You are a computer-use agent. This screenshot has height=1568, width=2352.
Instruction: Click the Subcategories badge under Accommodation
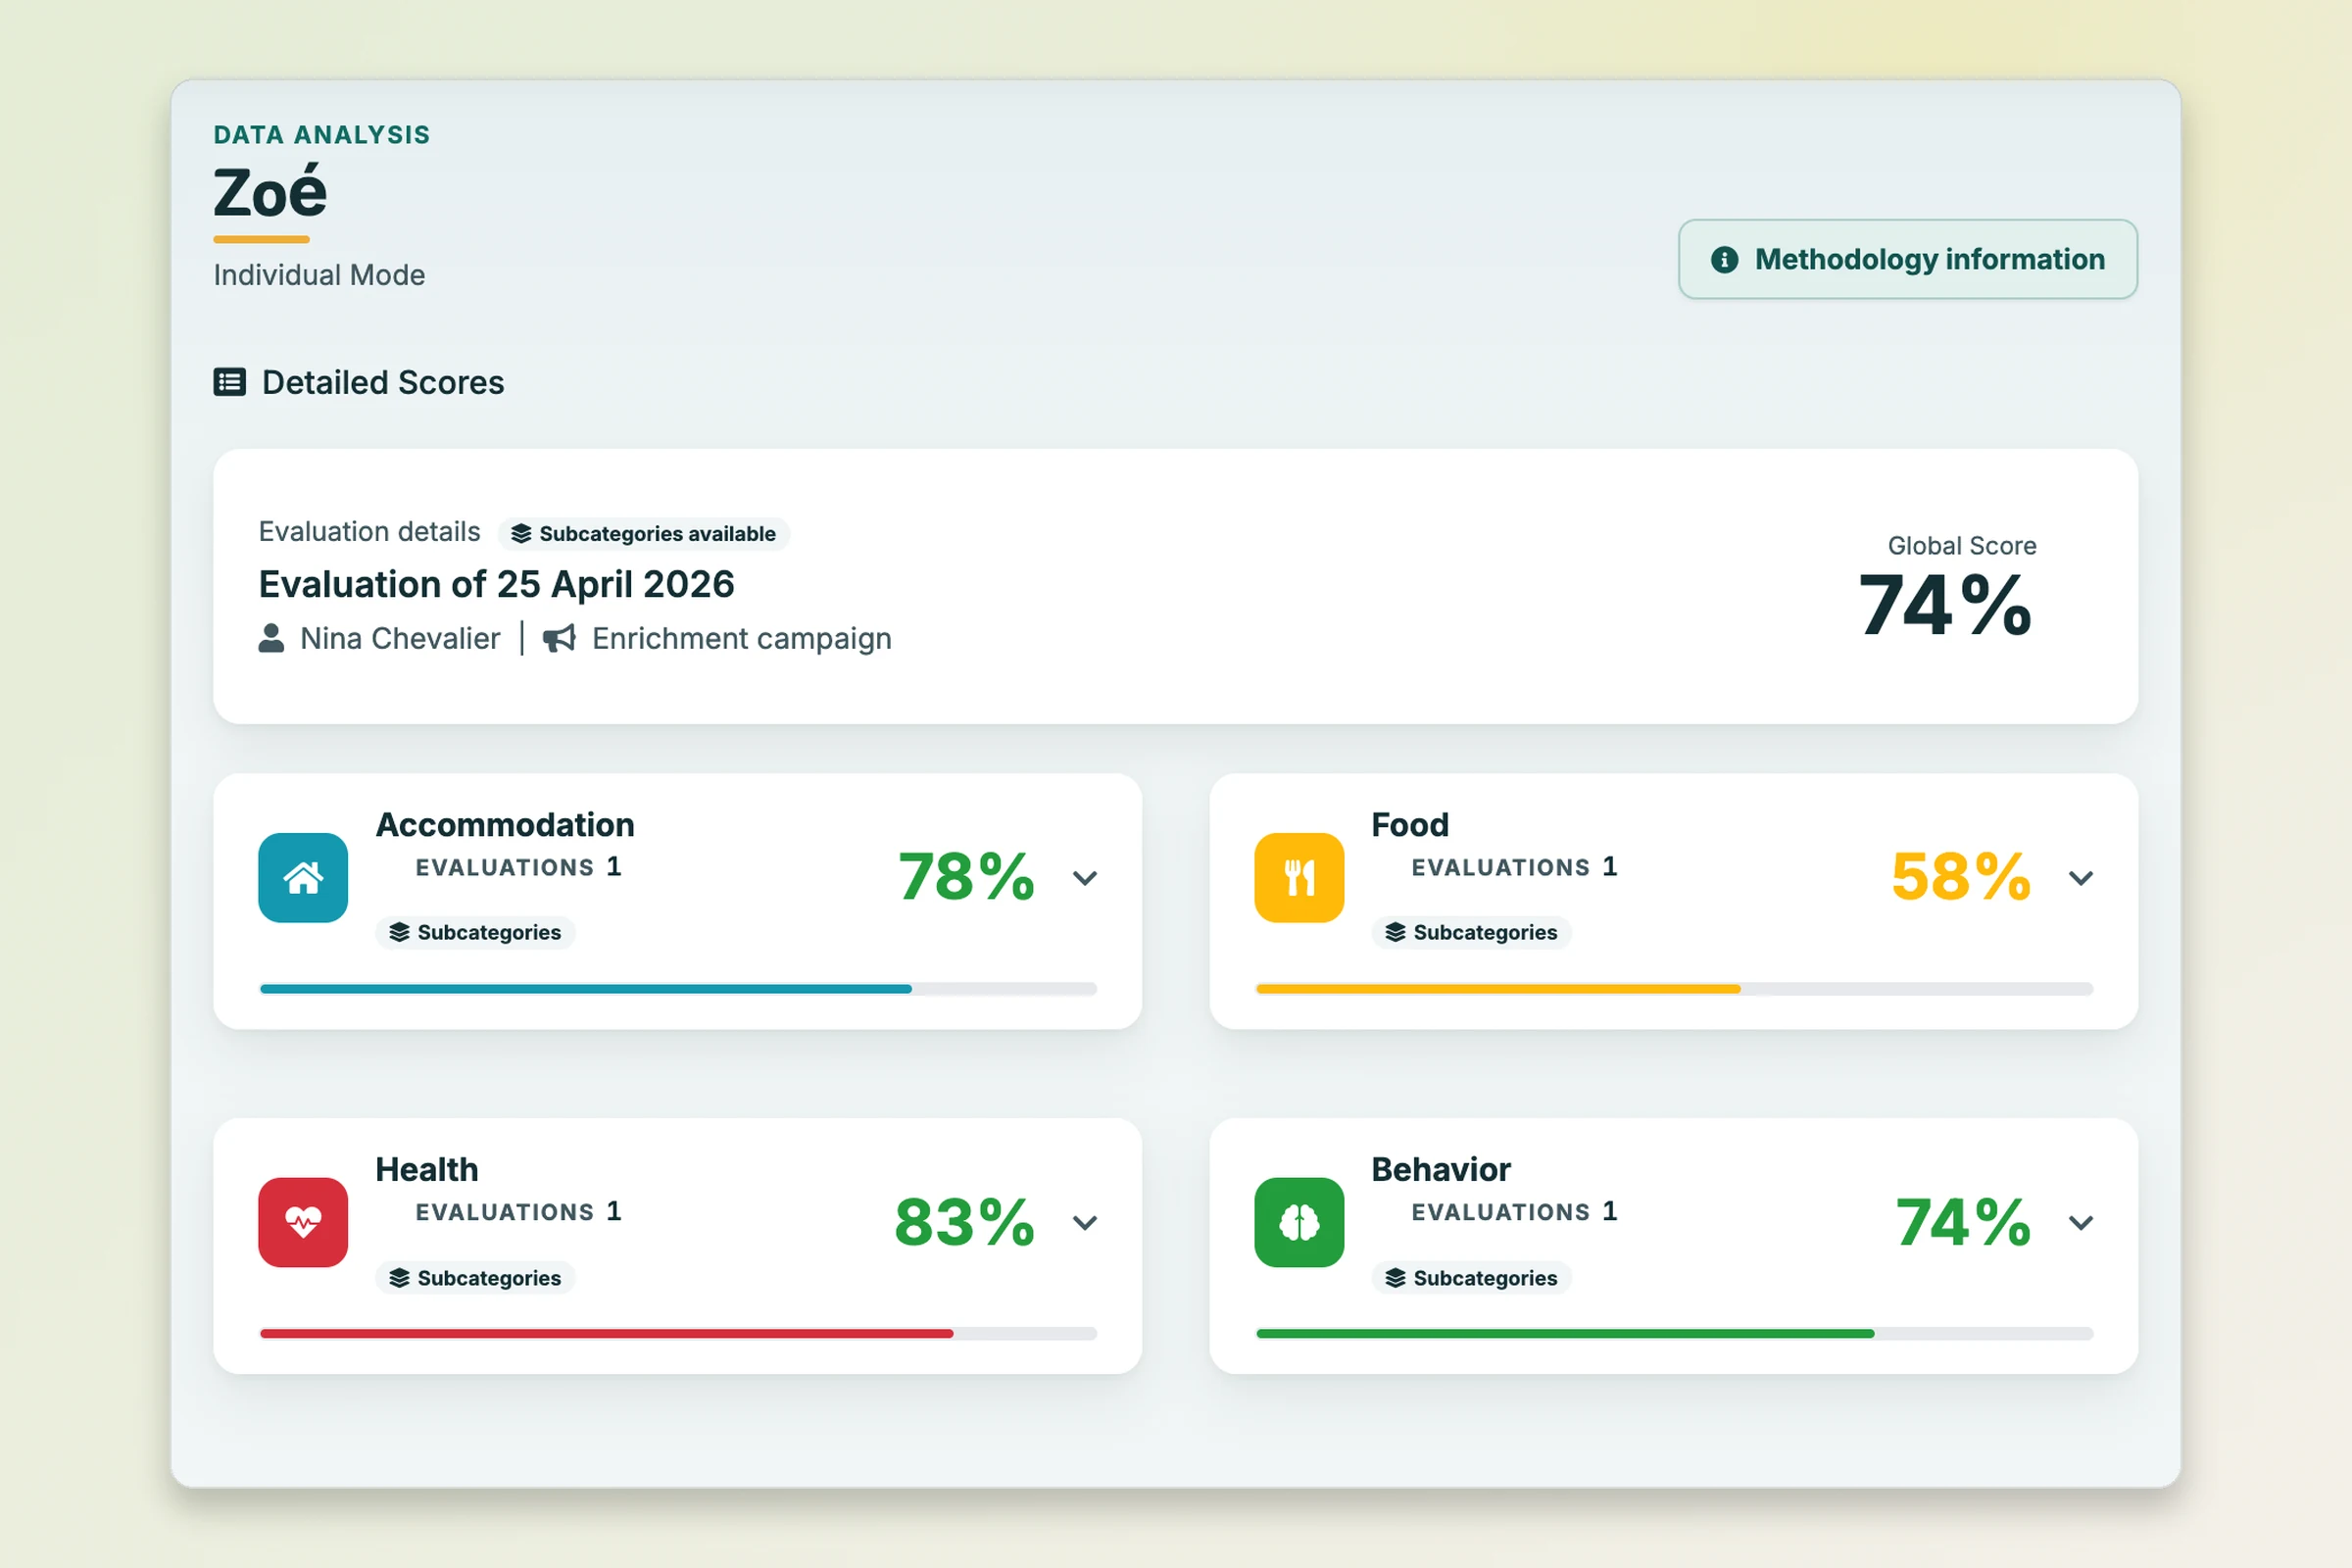pyautogui.click(x=475, y=932)
